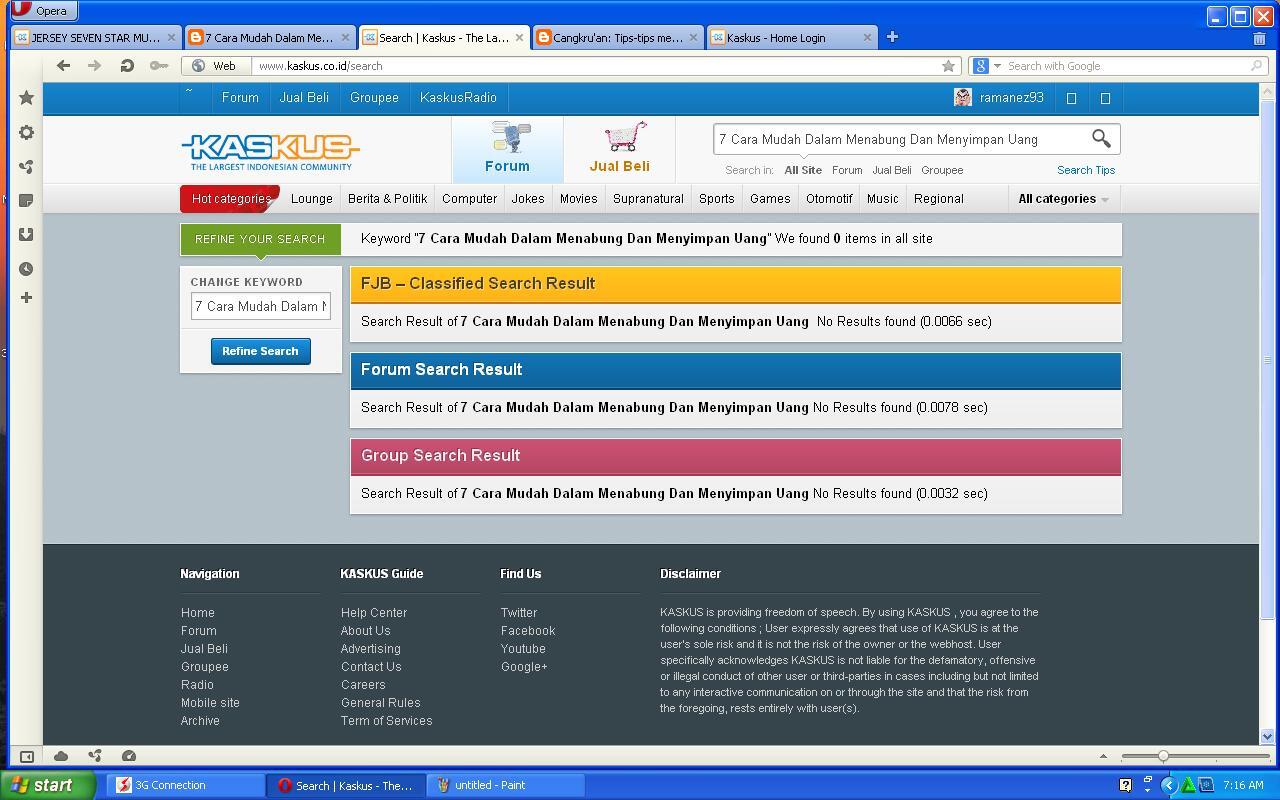Click the address bar URL field
1280x800 pixels.
[x=596, y=66]
